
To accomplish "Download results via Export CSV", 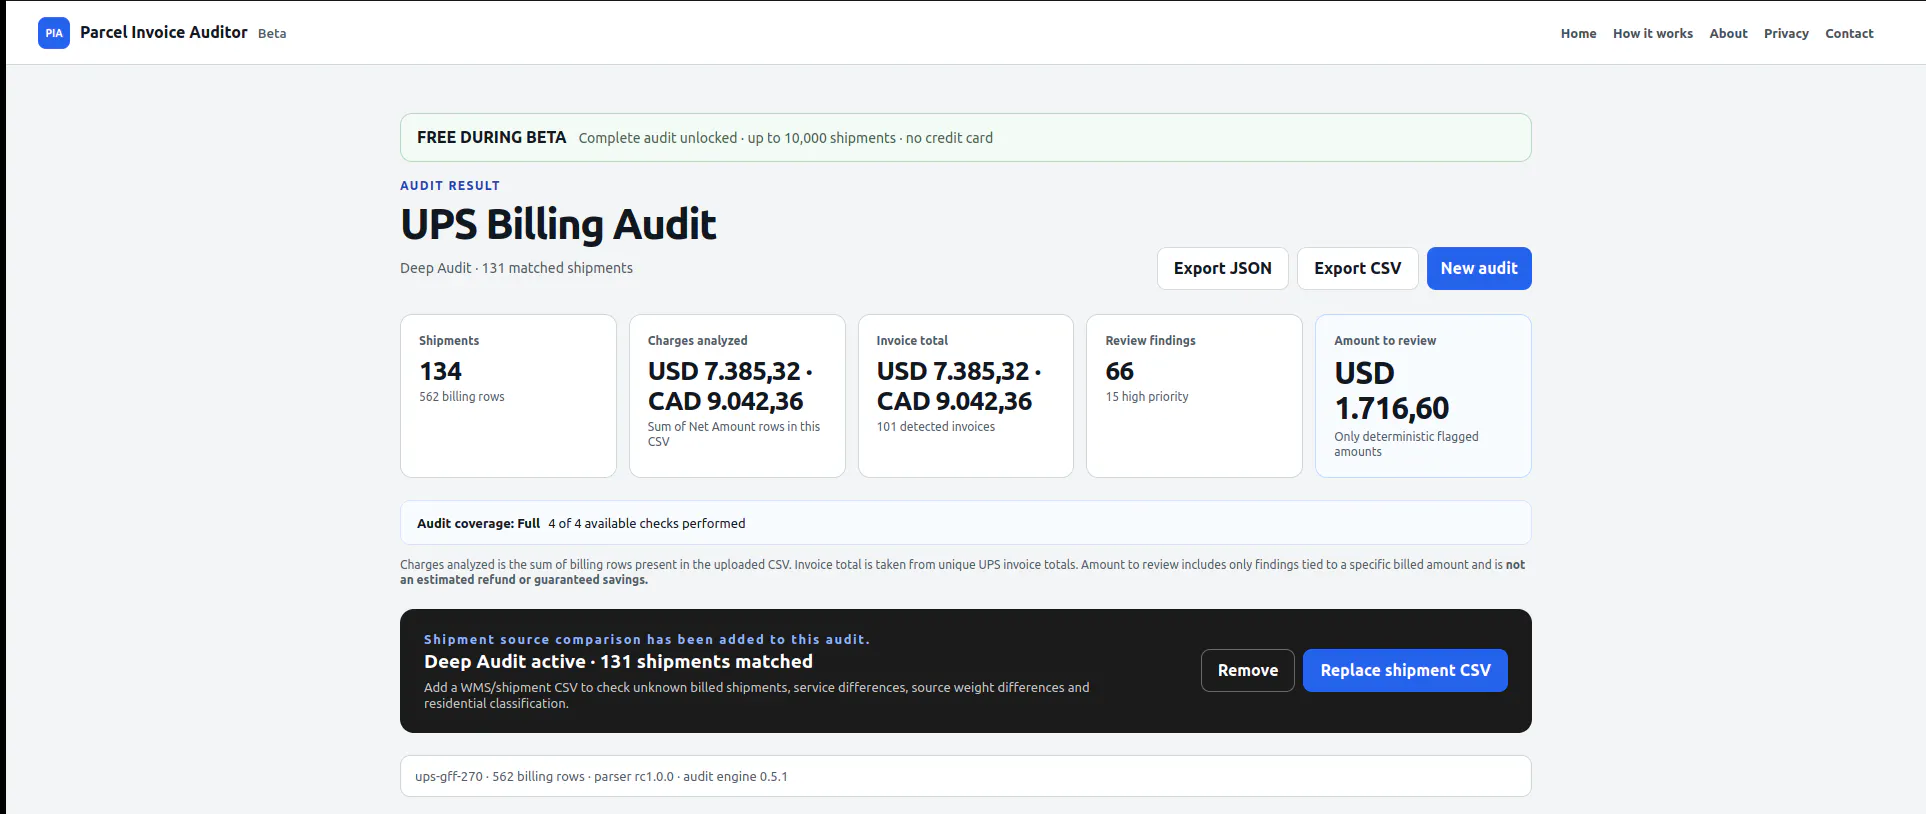I will click(1357, 268).
